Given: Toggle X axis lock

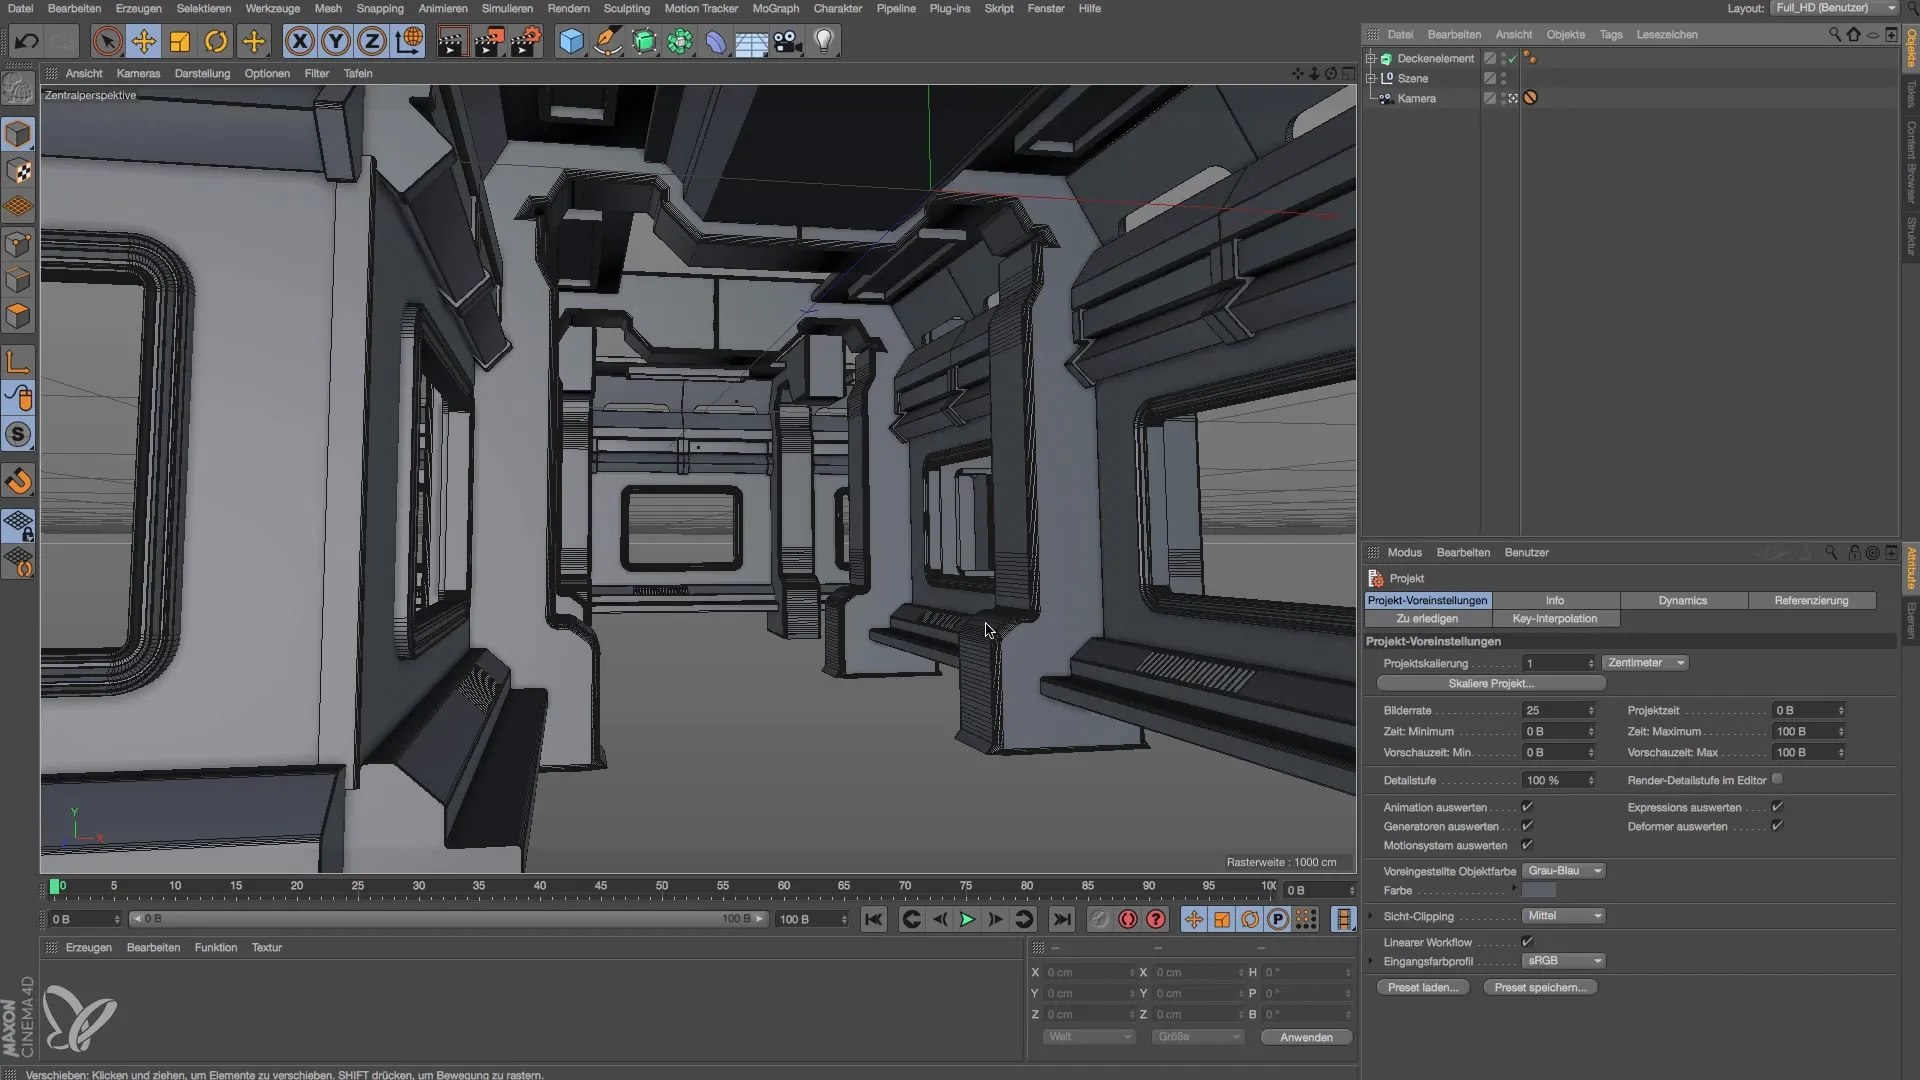Looking at the screenshot, I should click(300, 41).
